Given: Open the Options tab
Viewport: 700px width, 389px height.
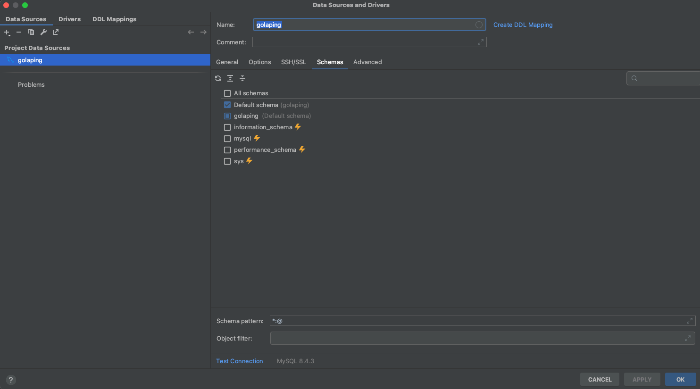Looking at the screenshot, I should [260, 62].
